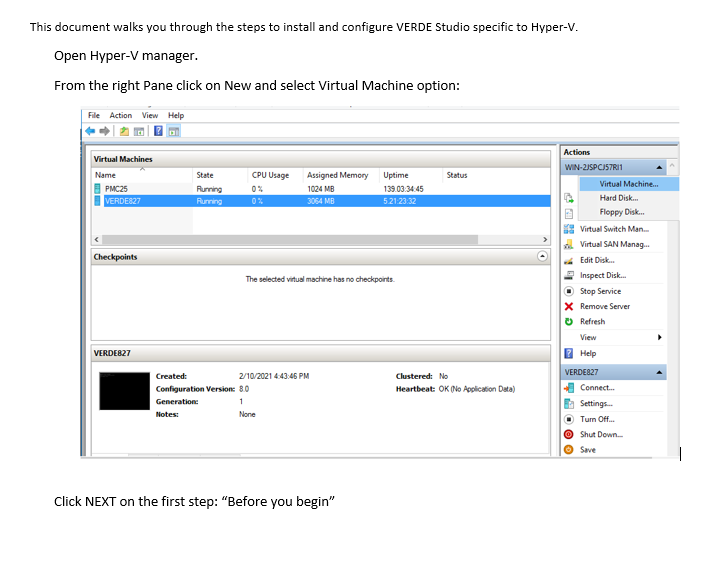Click the 5.21:23:32 uptime cell
Image resolution: width=707 pixels, height=581 pixels.
pos(399,201)
